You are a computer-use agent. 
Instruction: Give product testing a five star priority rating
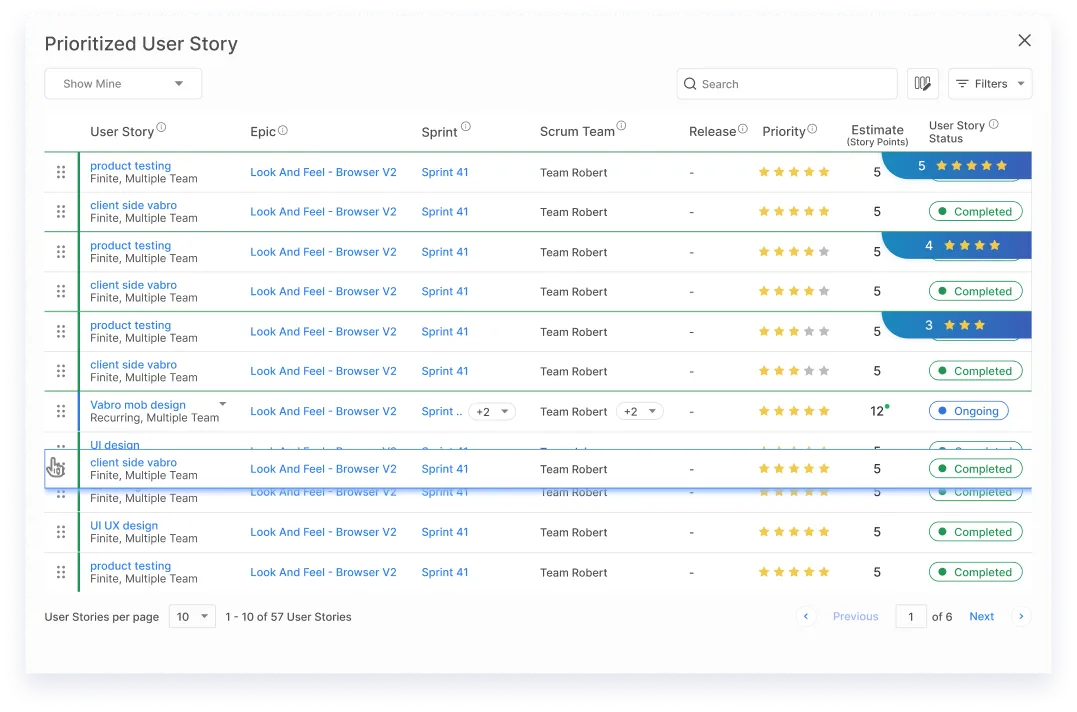click(825, 171)
